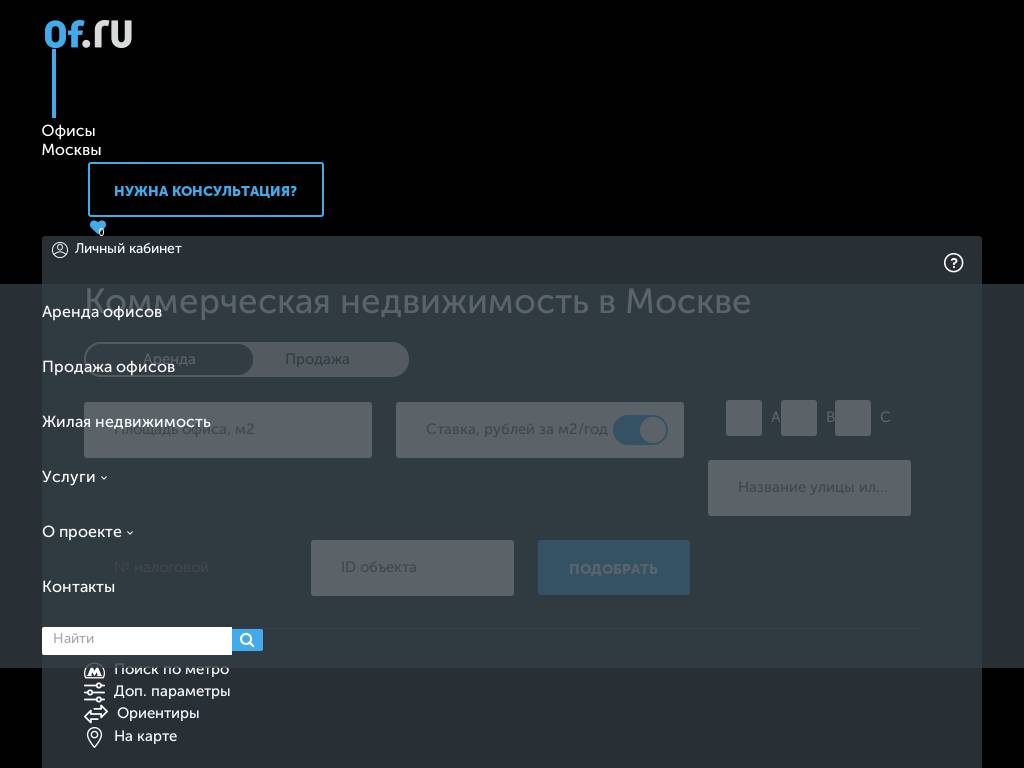Open Жилая недвижимость menu item
The width and height of the screenshot is (1024, 768).
pyautogui.click(x=126, y=422)
